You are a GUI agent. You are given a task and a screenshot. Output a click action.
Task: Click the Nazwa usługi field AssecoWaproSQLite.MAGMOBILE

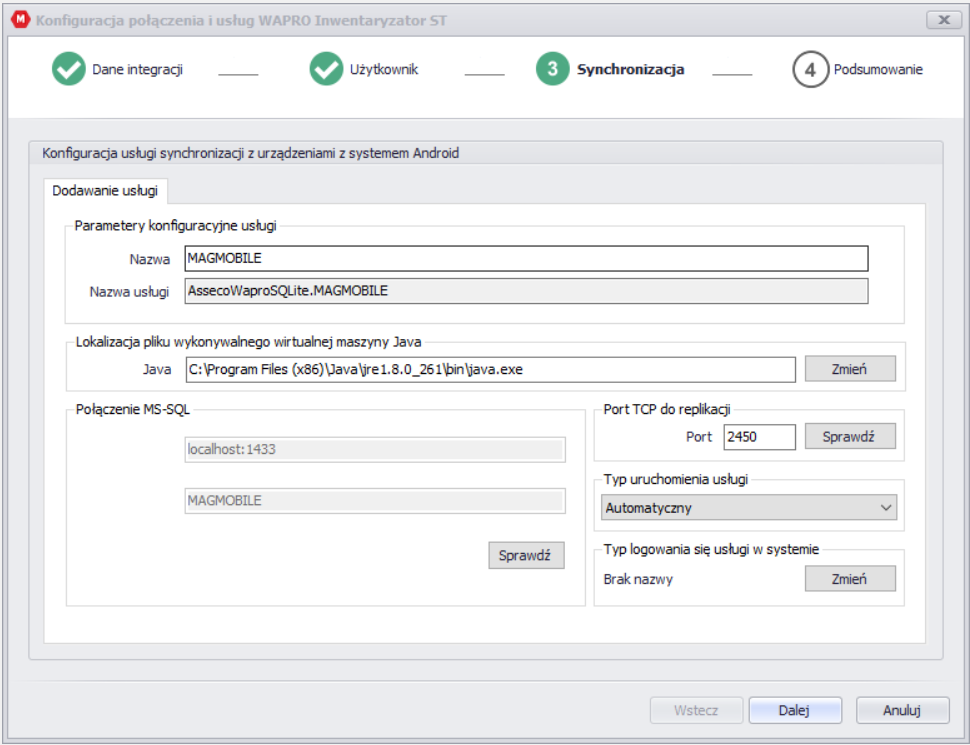(526, 291)
